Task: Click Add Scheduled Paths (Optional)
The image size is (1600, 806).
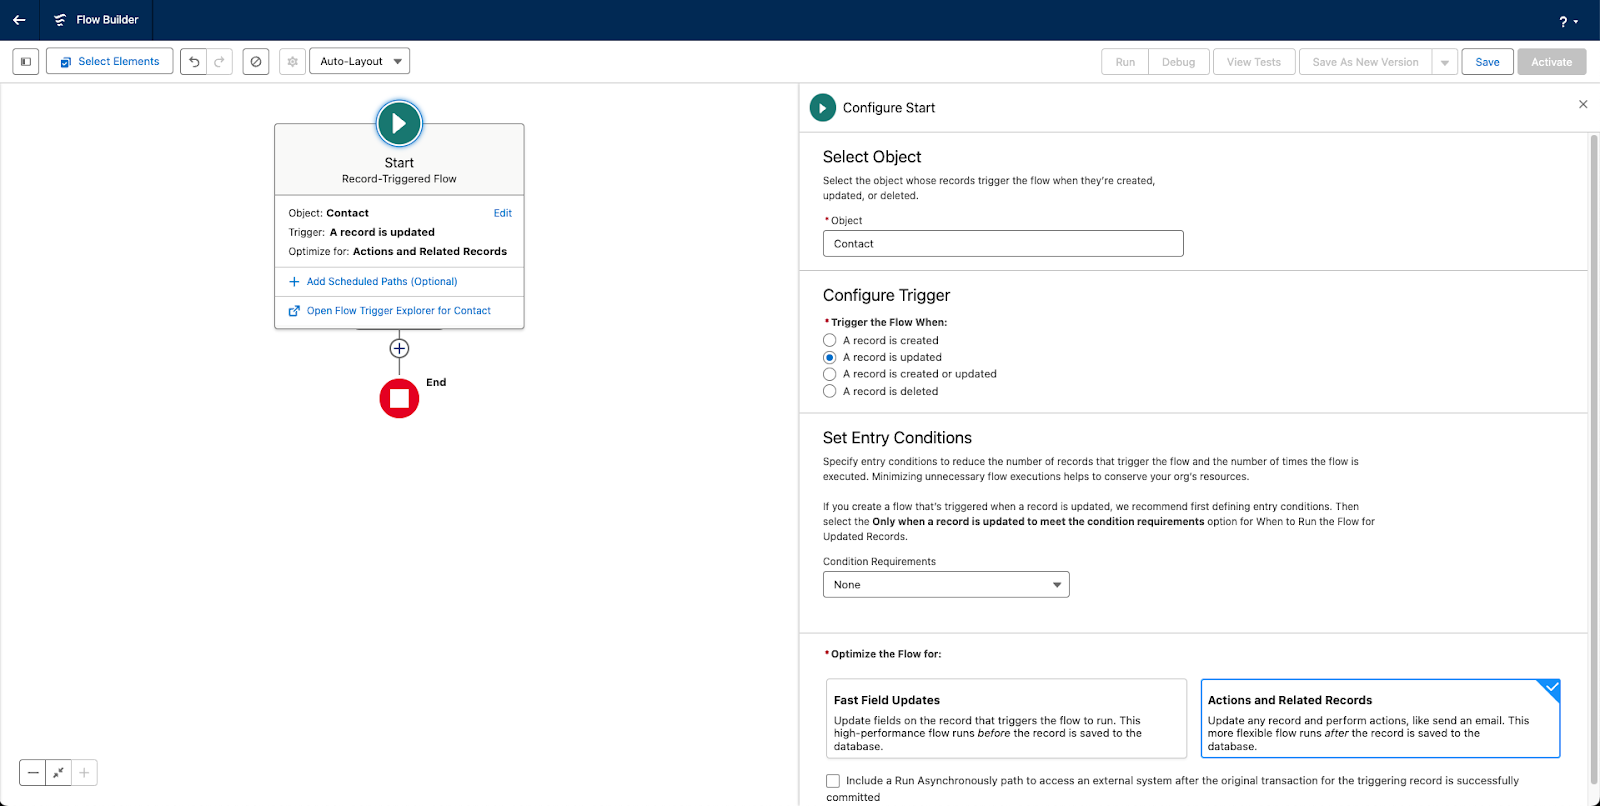Action: click(382, 282)
